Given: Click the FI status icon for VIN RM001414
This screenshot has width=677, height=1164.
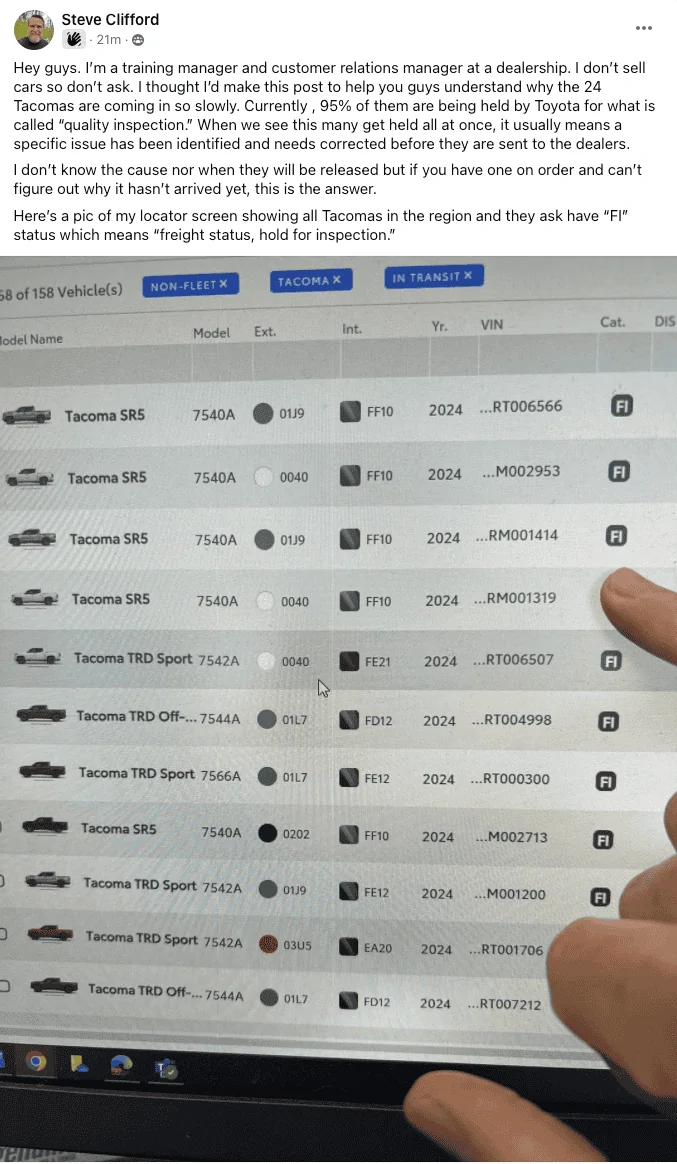Looking at the screenshot, I should [x=615, y=535].
